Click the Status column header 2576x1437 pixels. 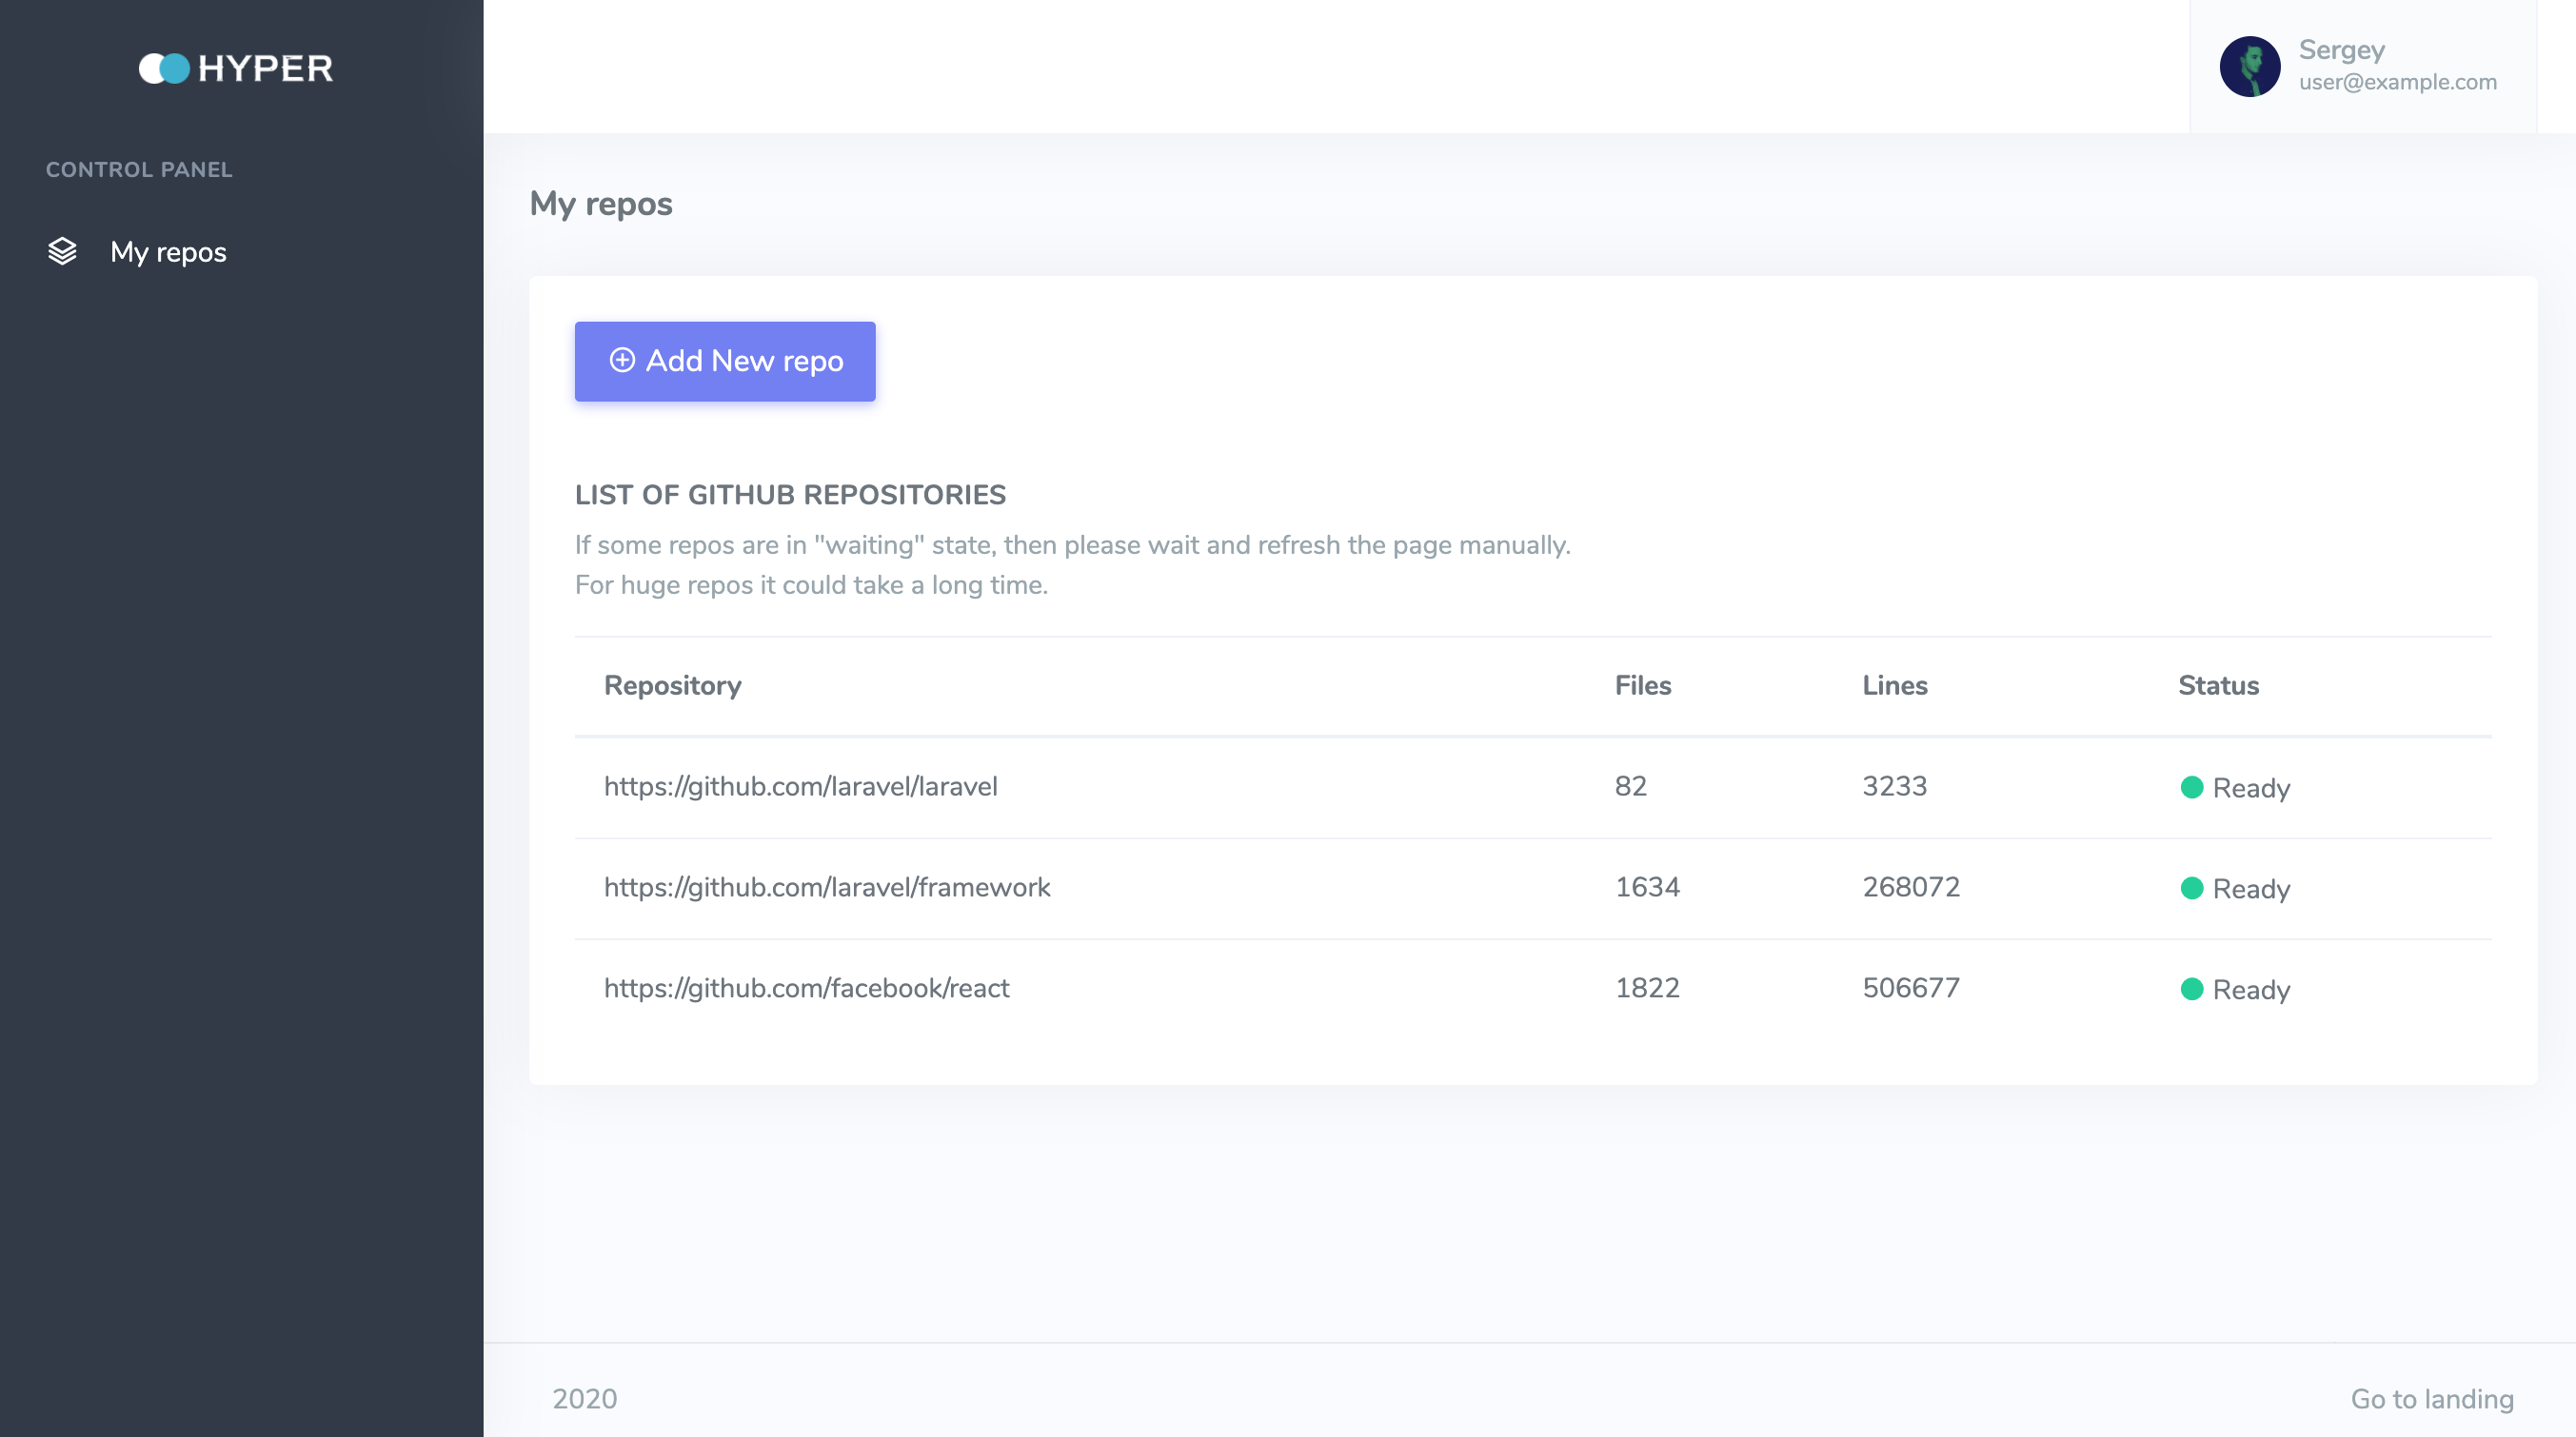(2217, 685)
